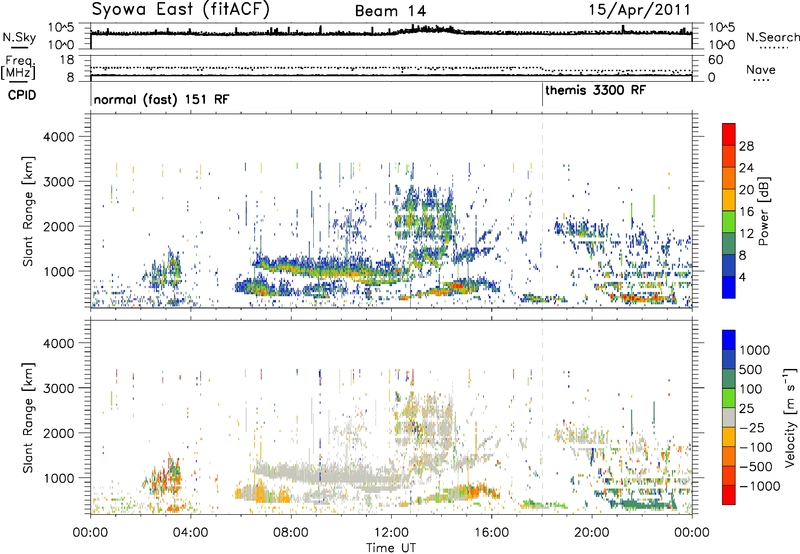The height and width of the screenshot is (554, 800).
Task: Click the 'Syowa East (fitACF)' title
Action: coord(180,10)
